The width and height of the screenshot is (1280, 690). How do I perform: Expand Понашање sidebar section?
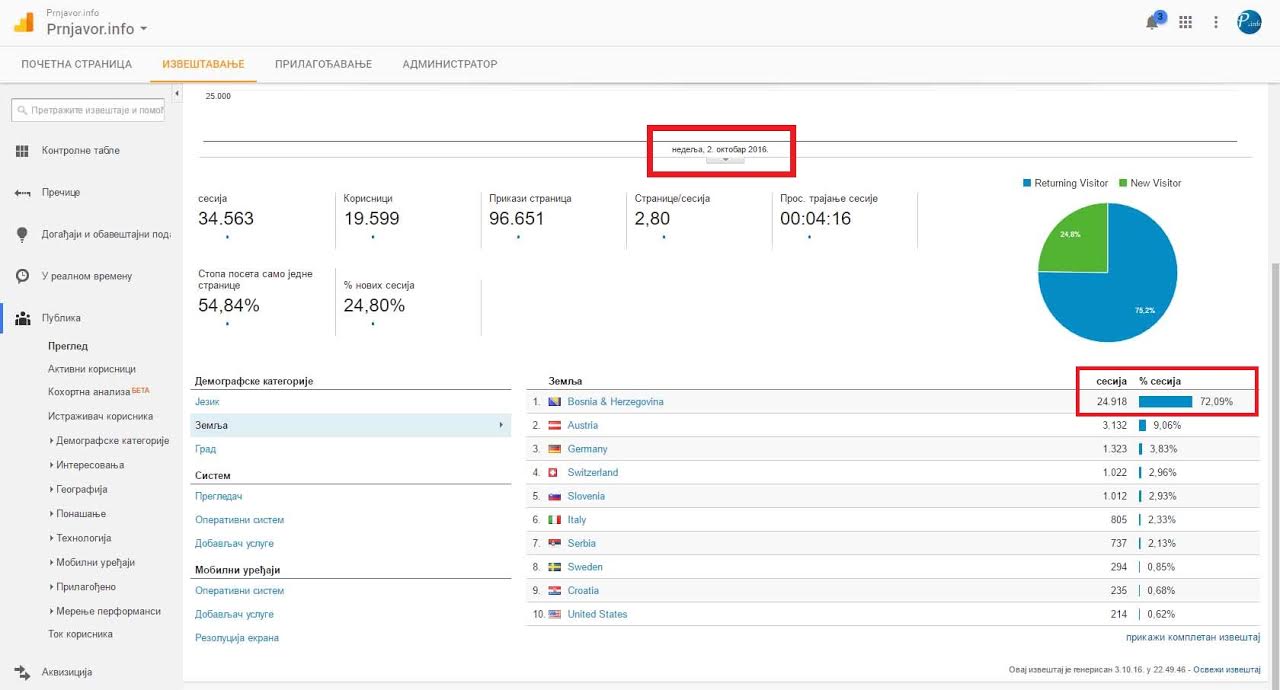(77, 514)
